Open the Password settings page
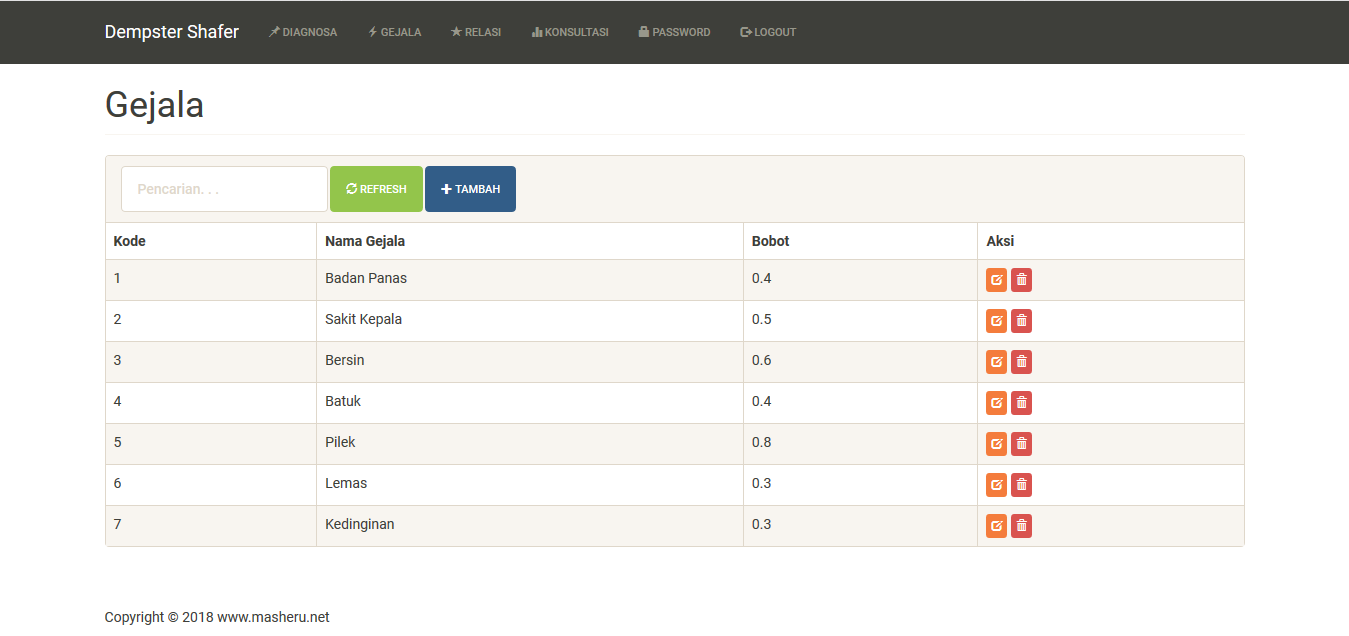1349x636 pixels. click(x=674, y=32)
